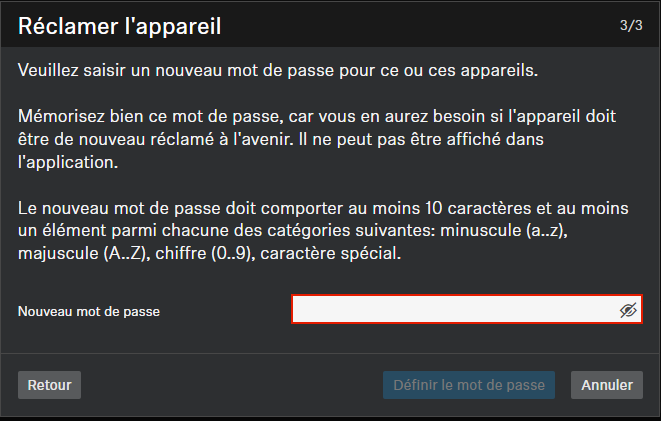Click the paragraph beginning with Mémorisez bien

point(317,139)
